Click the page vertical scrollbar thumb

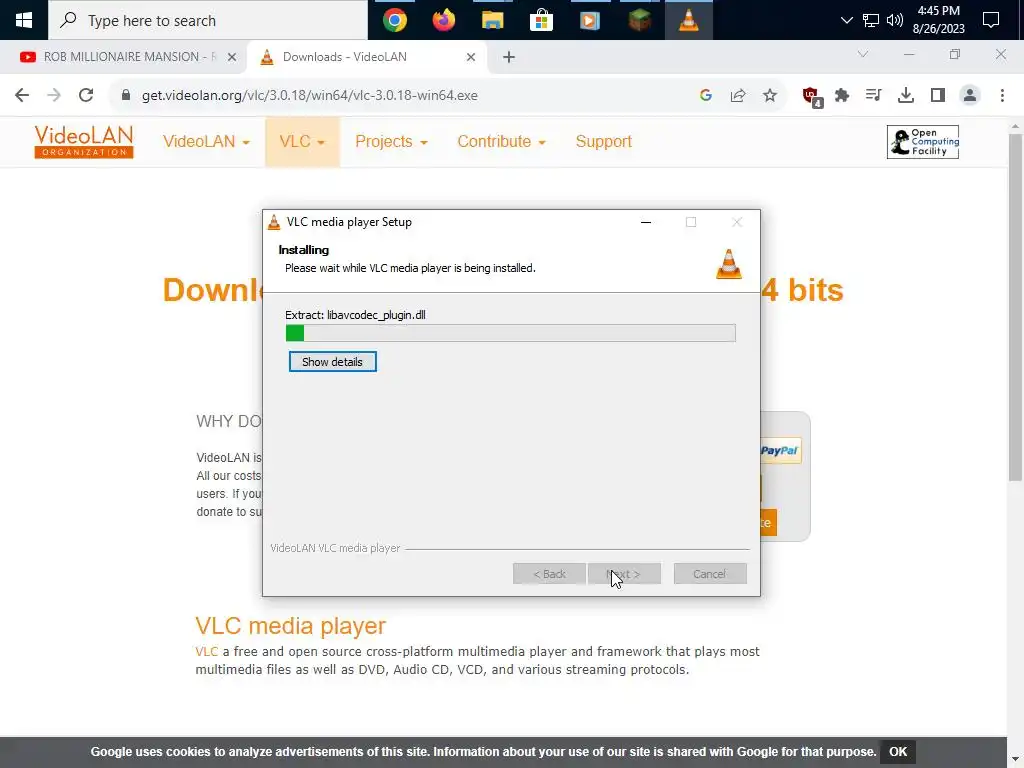coord(1015,307)
